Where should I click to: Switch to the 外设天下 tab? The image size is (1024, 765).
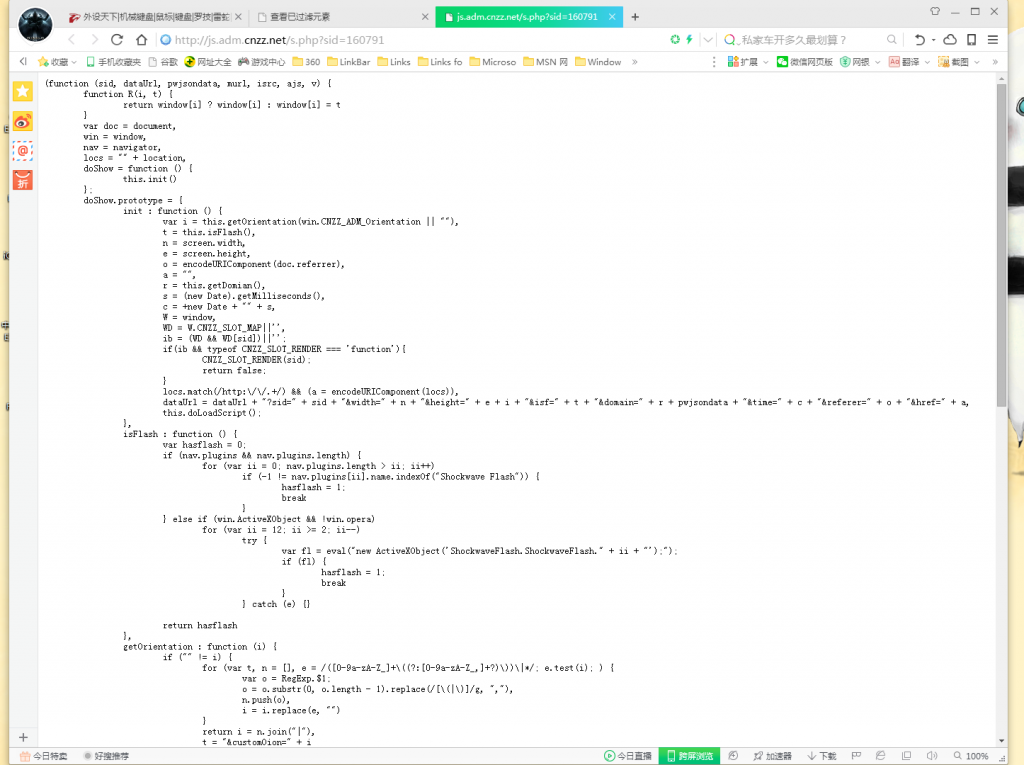coord(155,17)
